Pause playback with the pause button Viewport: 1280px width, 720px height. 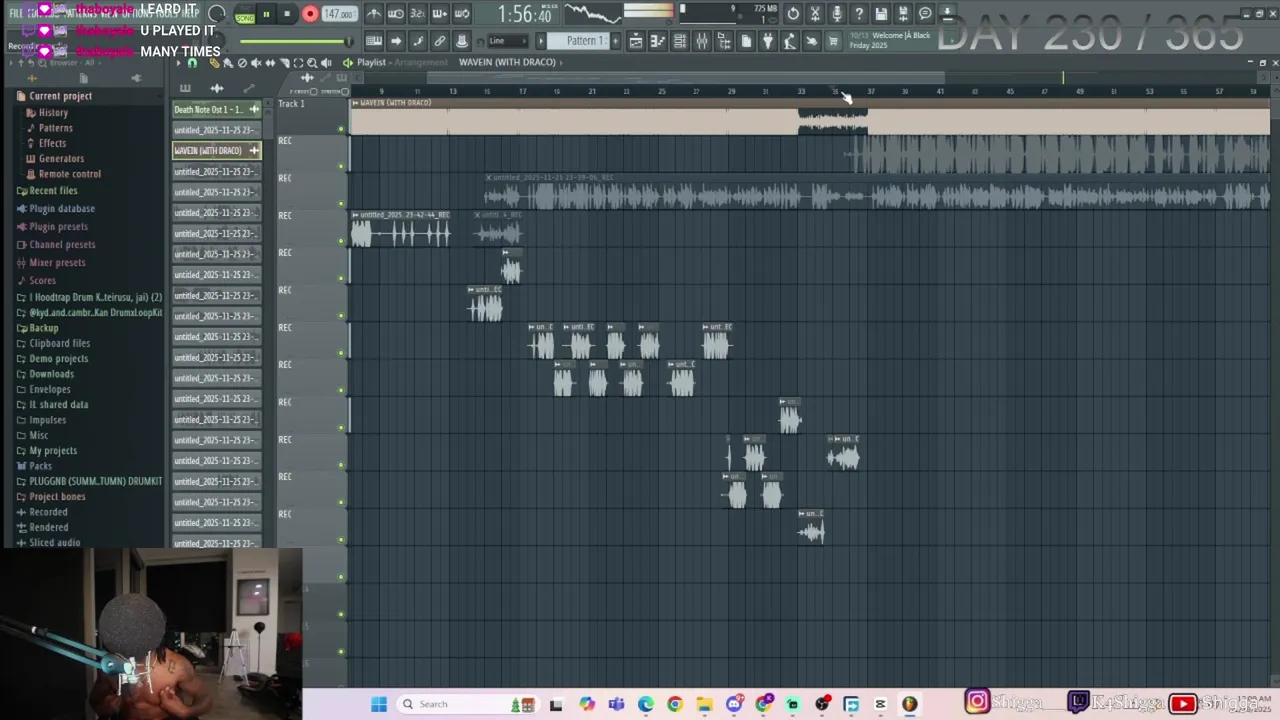click(x=266, y=14)
